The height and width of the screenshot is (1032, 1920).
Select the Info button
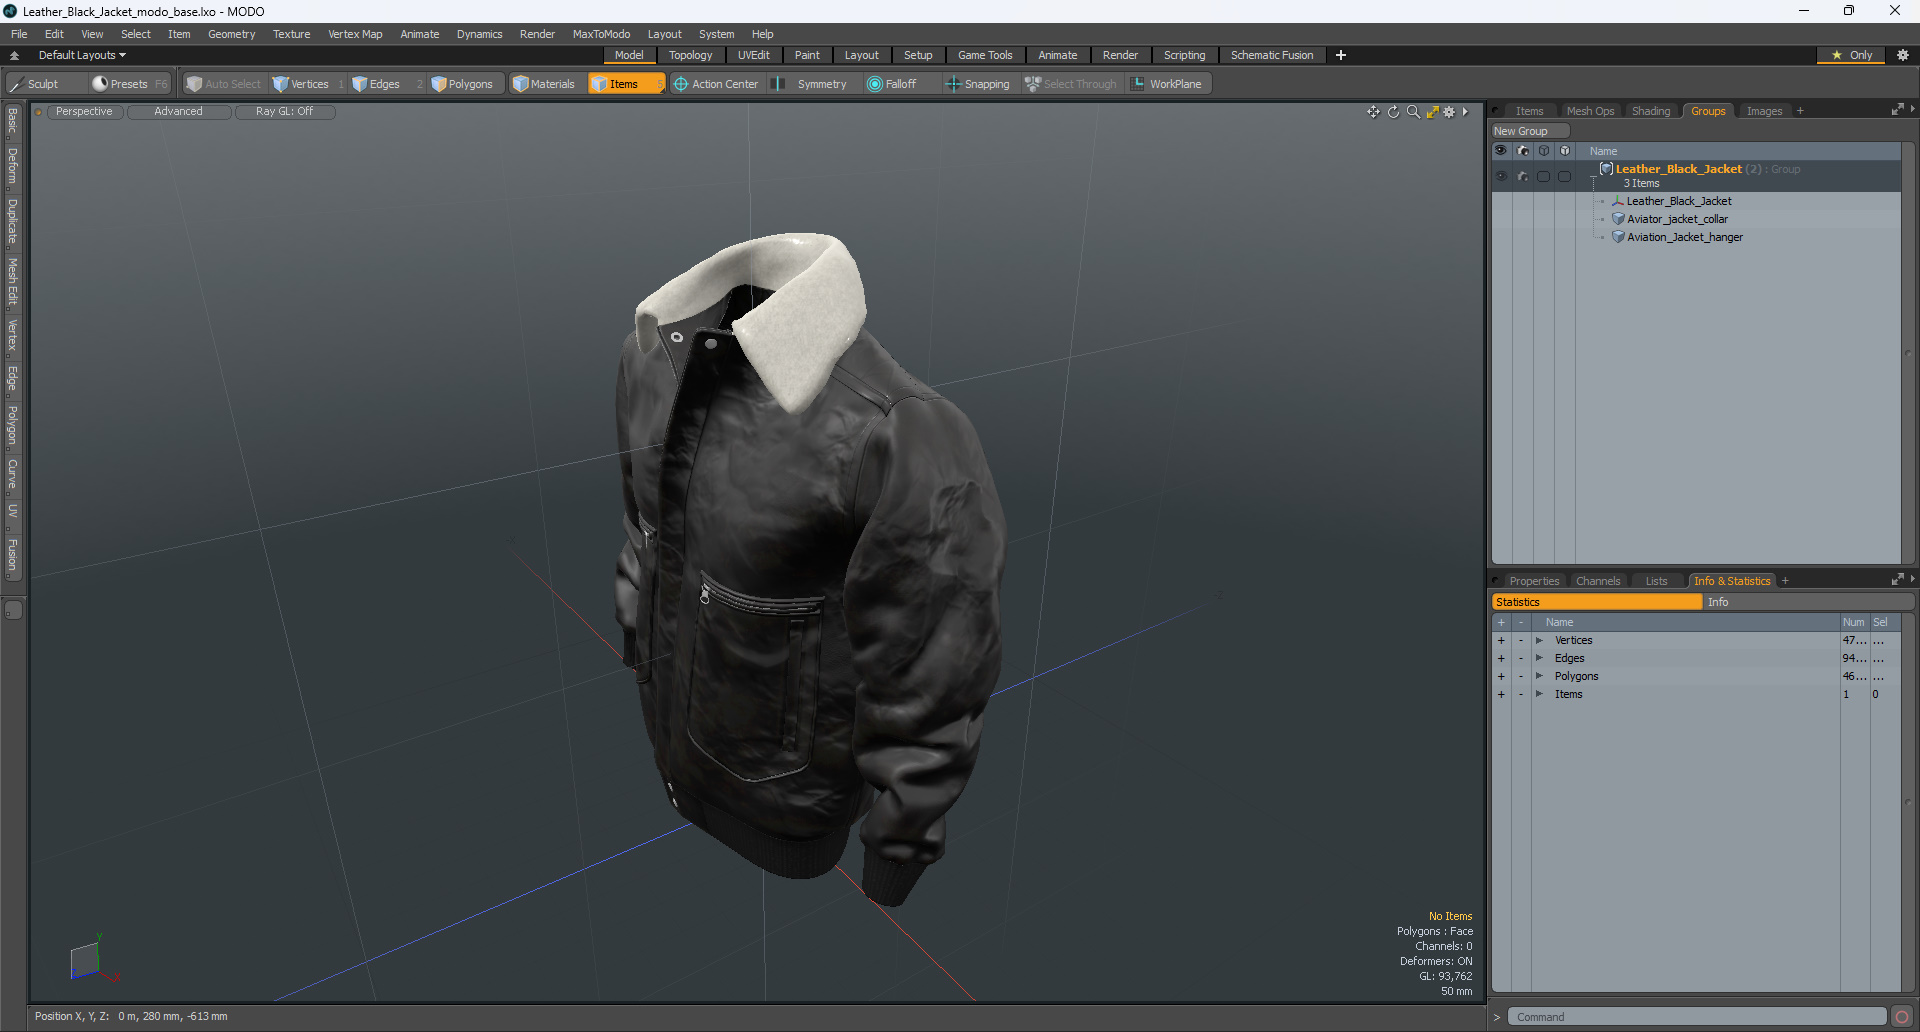[x=1808, y=602]
